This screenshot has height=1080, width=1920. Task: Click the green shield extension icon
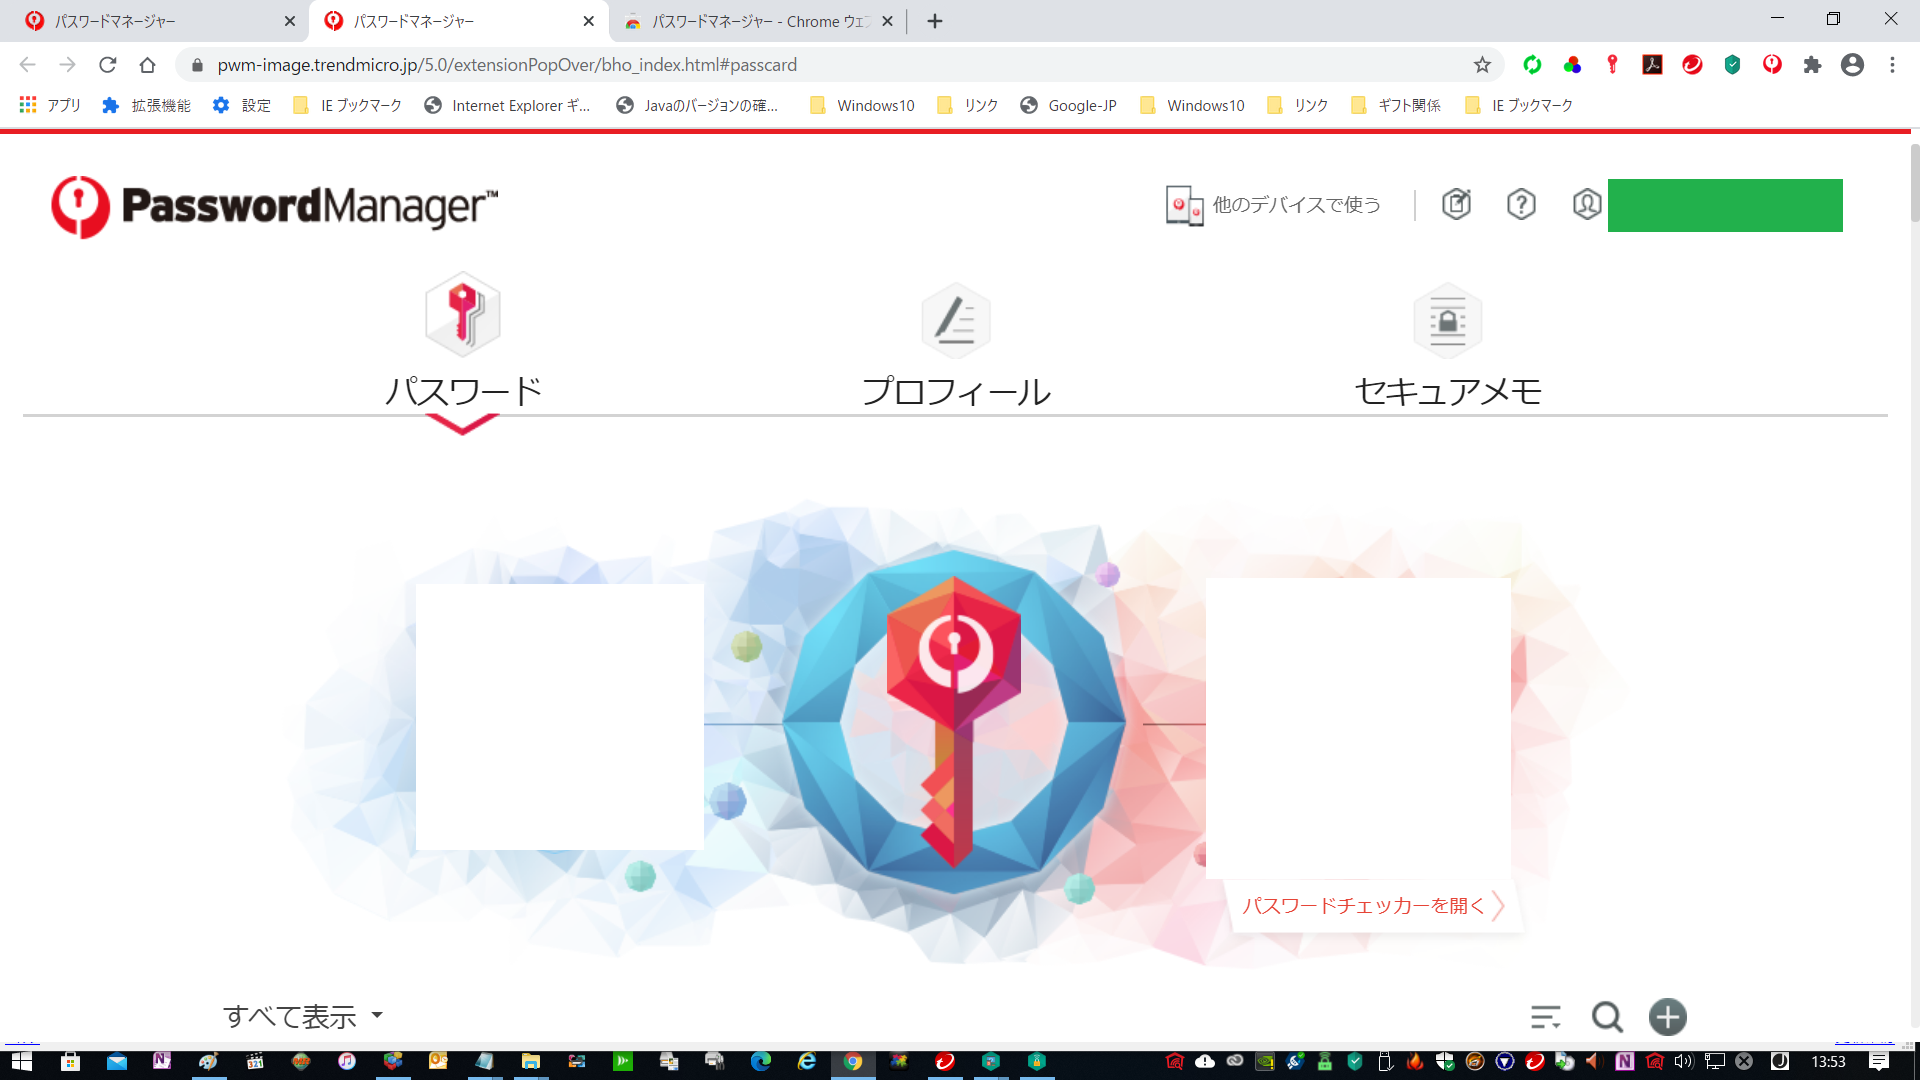coord(1732,65)
